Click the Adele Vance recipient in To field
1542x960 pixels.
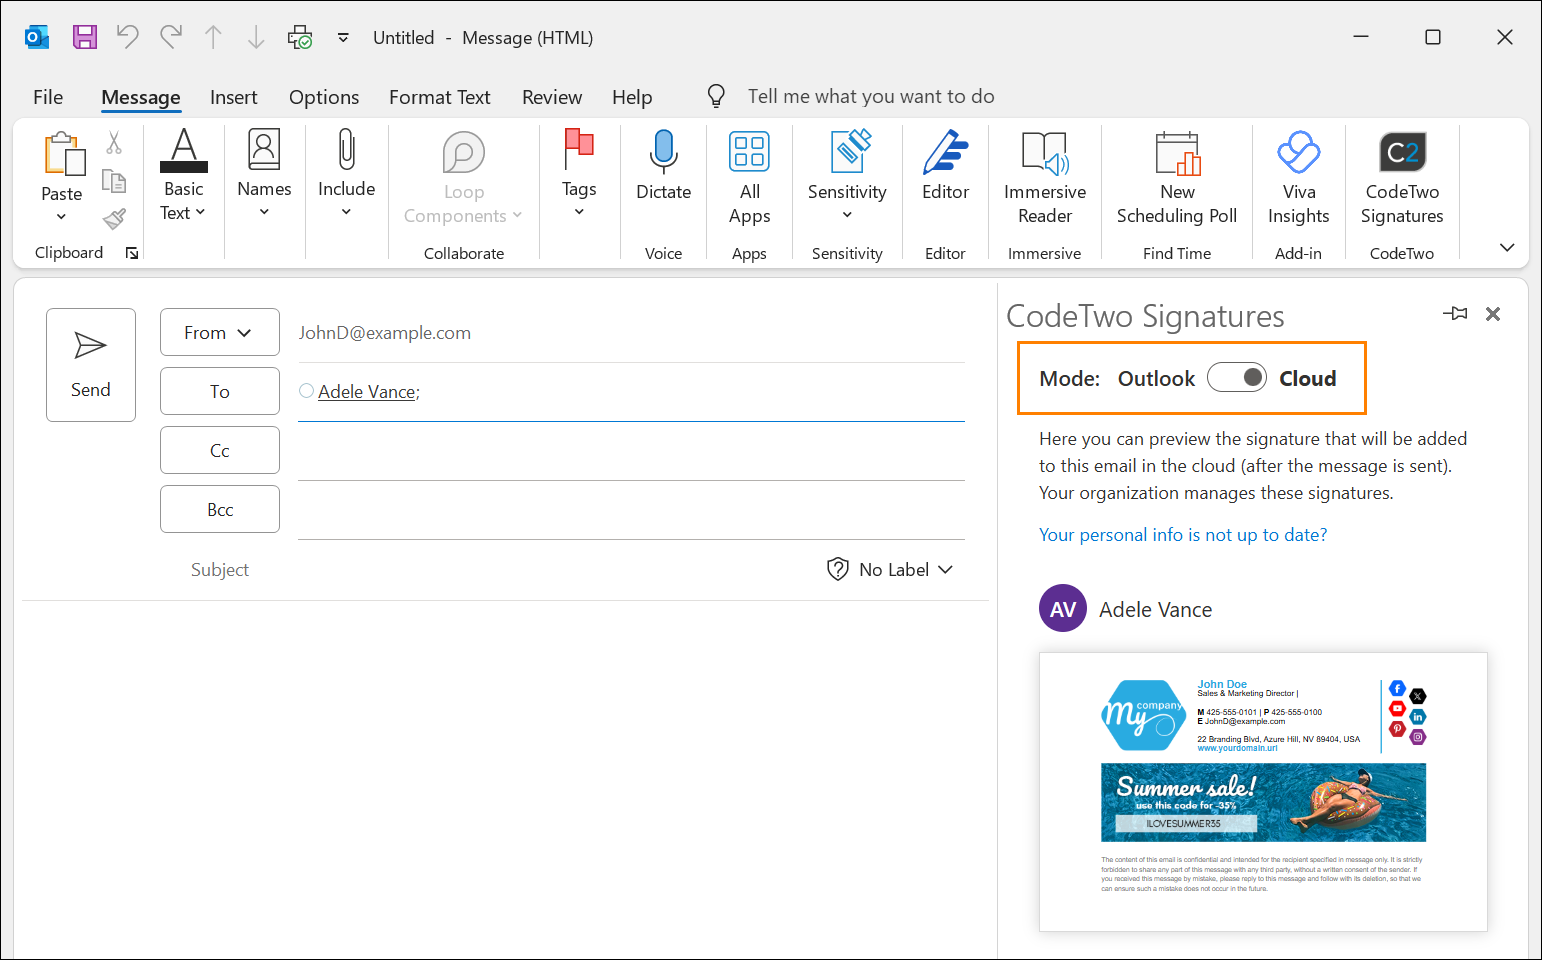[x=367, y=392]
